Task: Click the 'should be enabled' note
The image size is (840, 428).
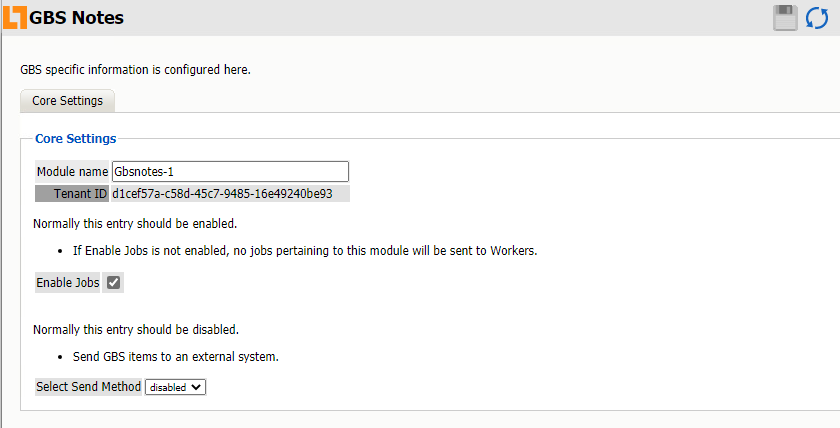Action: click(135, 224)
